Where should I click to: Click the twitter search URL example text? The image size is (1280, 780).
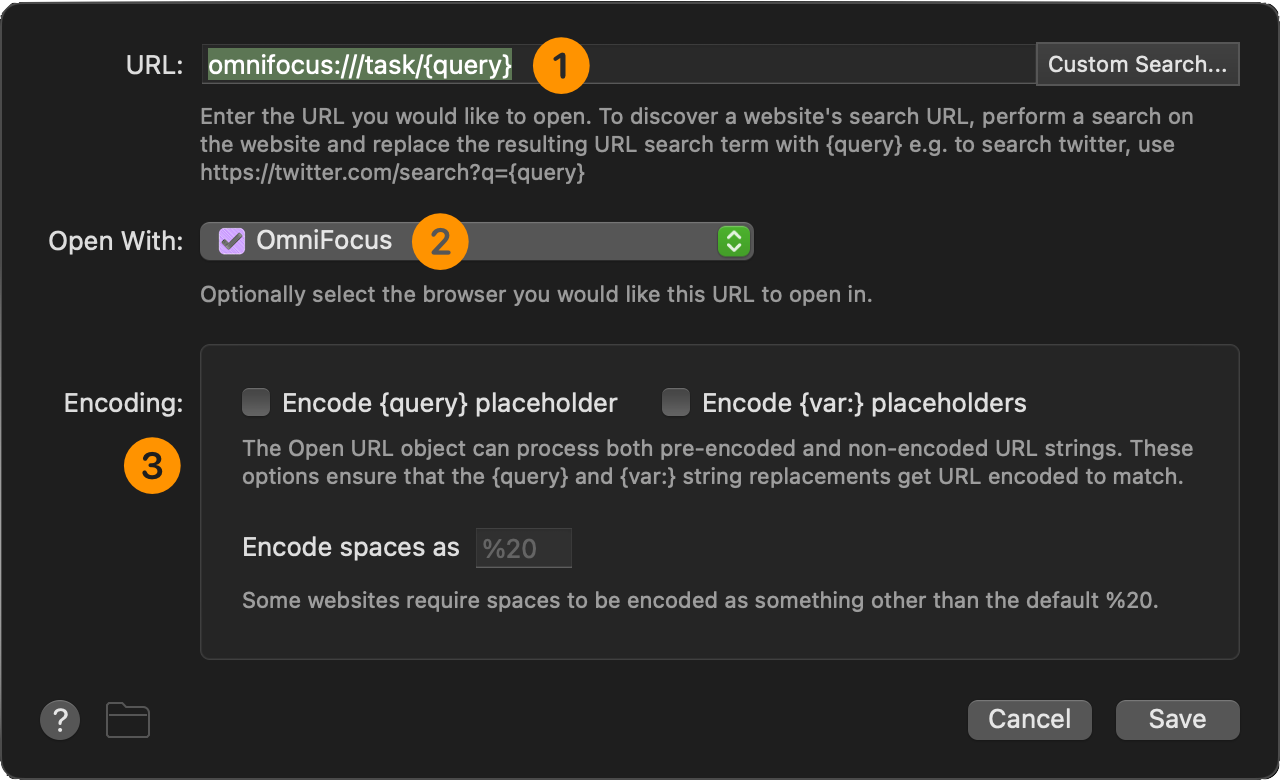tap(392, 172)
